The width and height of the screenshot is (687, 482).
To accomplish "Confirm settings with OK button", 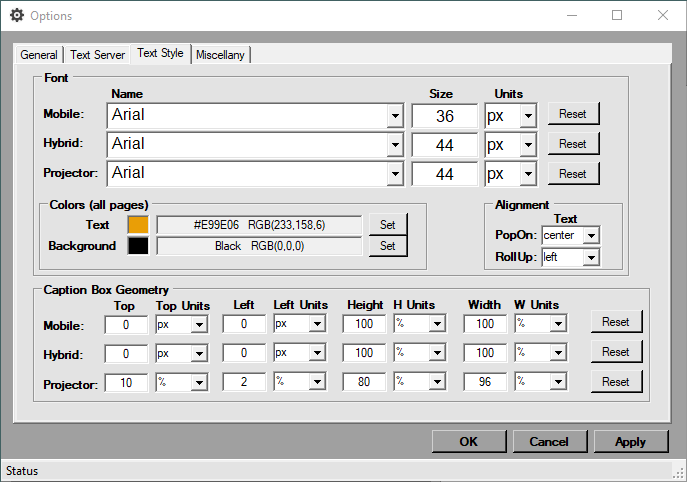I will [469, 441].
